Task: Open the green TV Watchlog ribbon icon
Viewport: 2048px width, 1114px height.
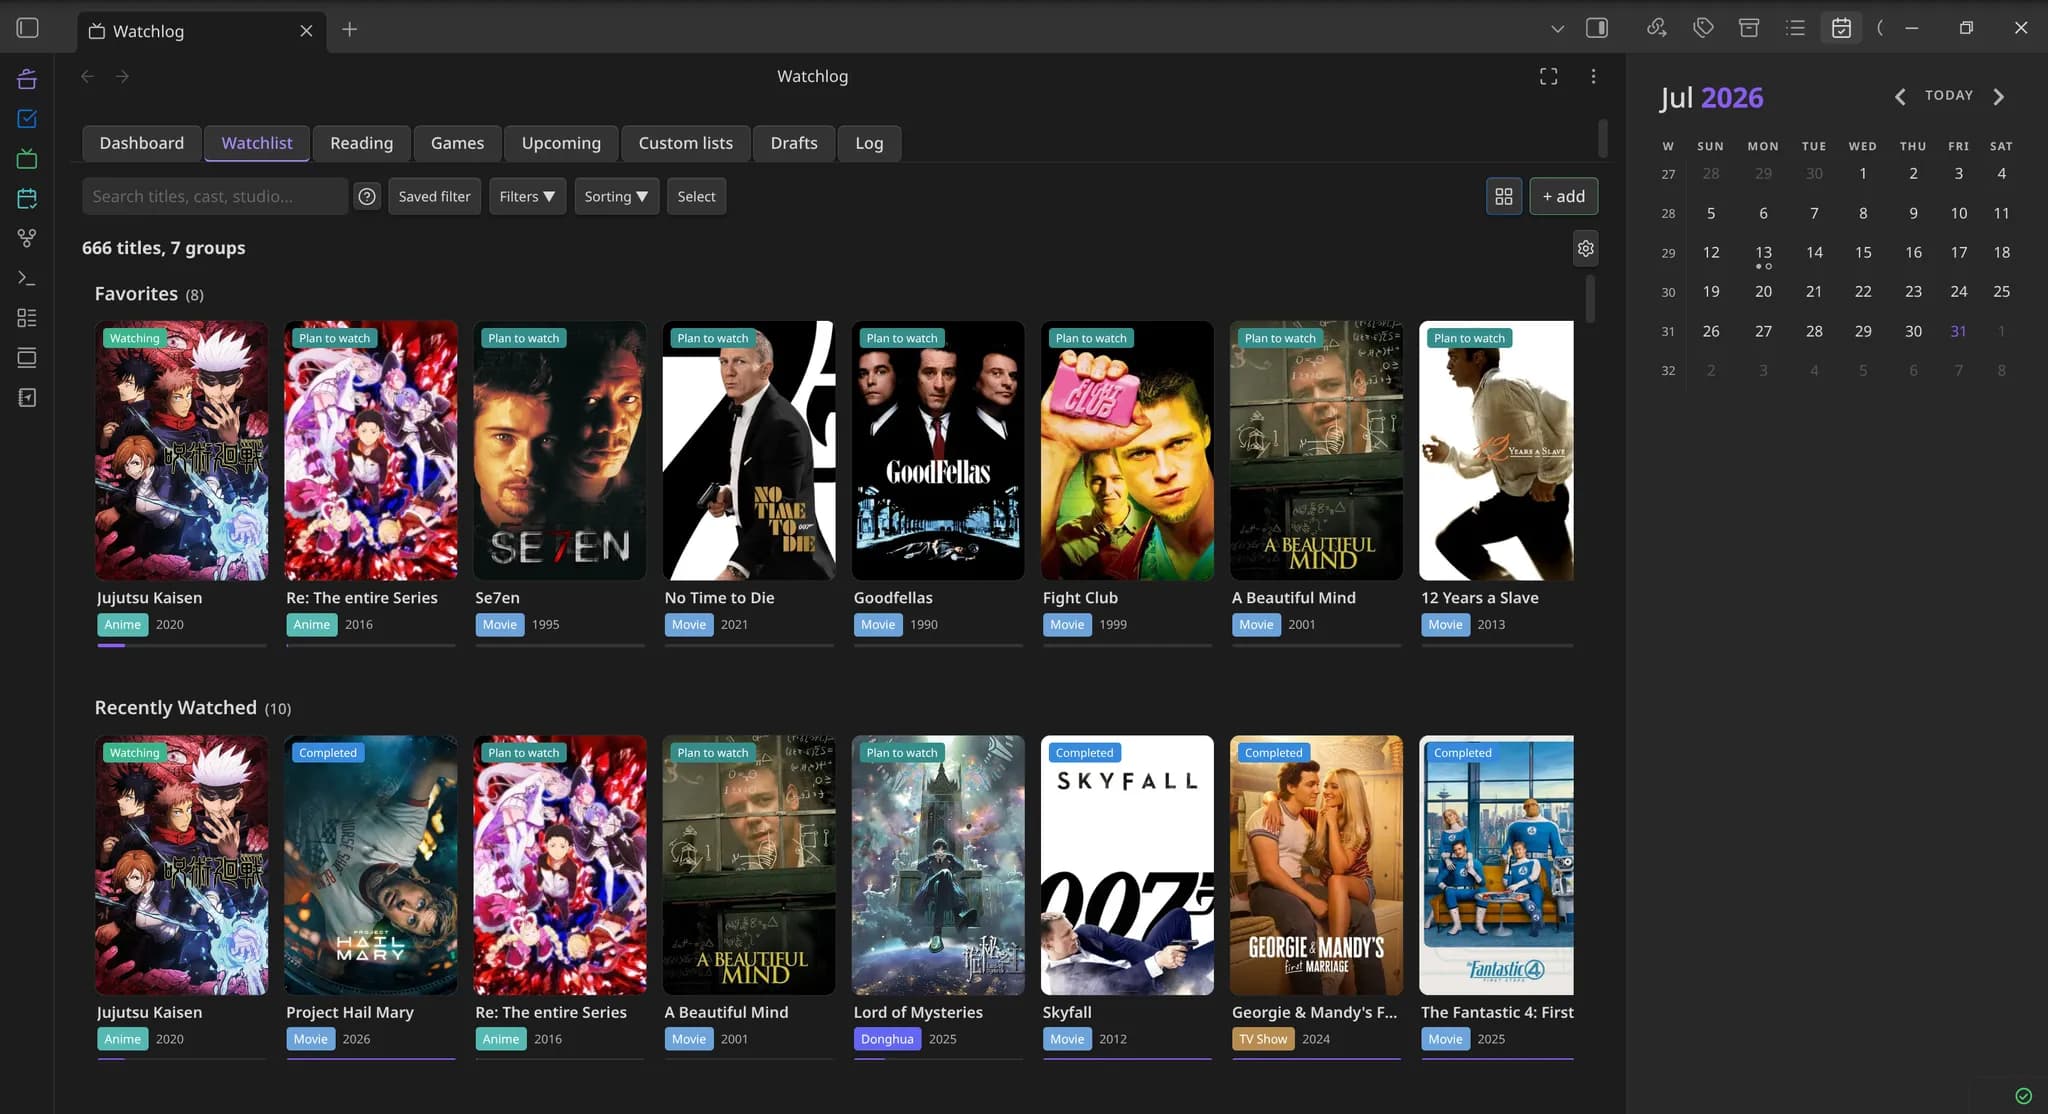Action: point(27,159)
